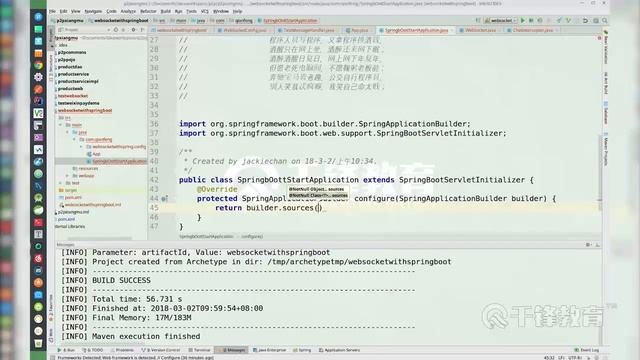The height and width of the screenshot is (360, 640).
Task: Open the Terminal tool window
Action: [x=199, y=350]
